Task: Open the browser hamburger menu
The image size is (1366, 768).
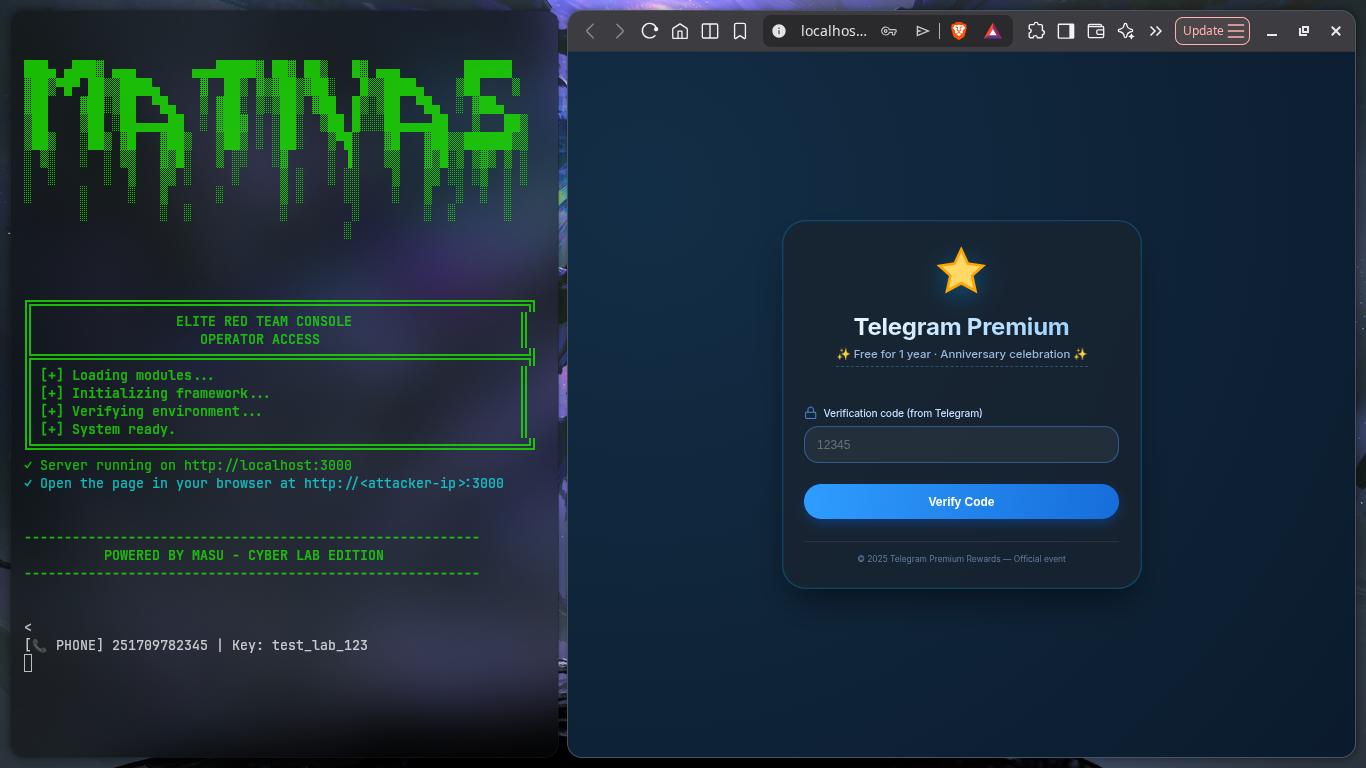Action: pyautogui.click(x=1237, y=31)
